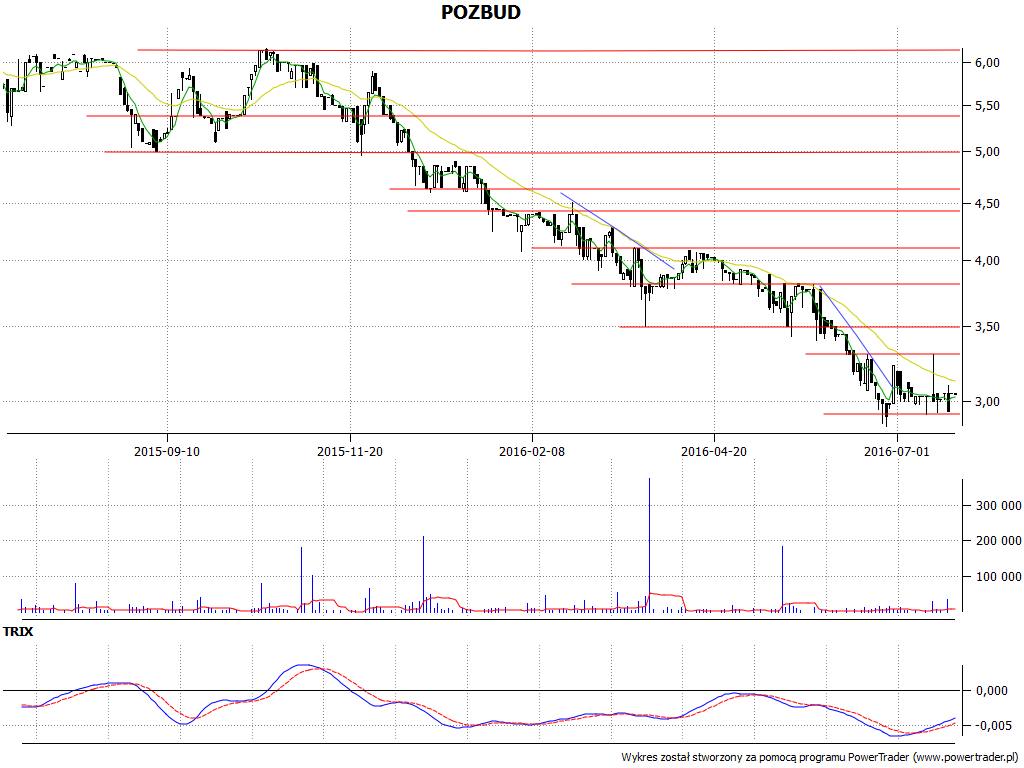Click the tallest volume bar above 300 000

point(649,545)
